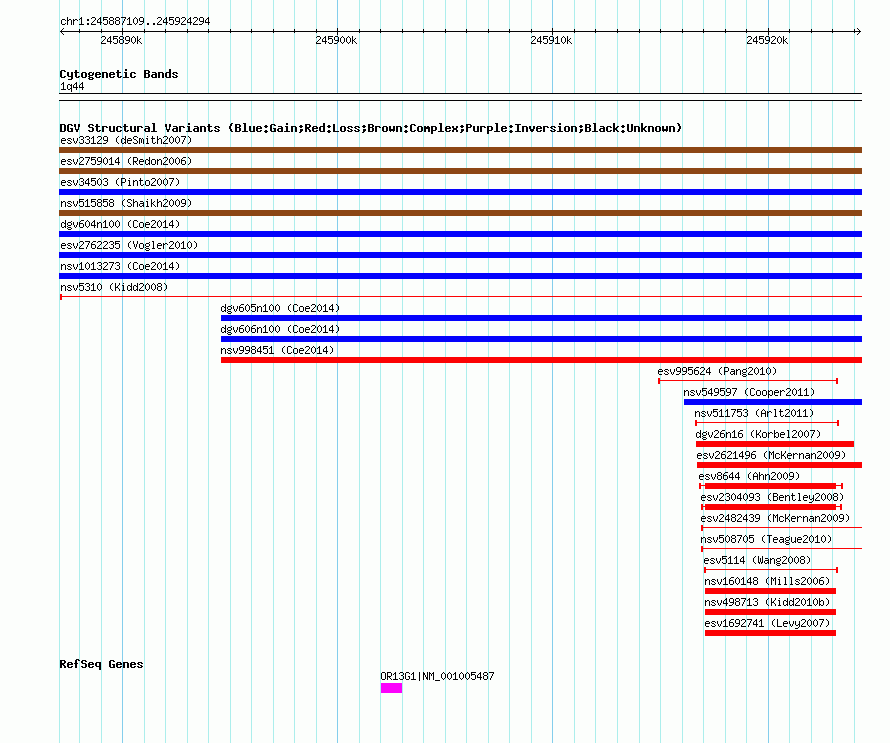890x743 pixels.
Task: Open esv2482439 (McKernan2009) label
Action: pos(775,518)
